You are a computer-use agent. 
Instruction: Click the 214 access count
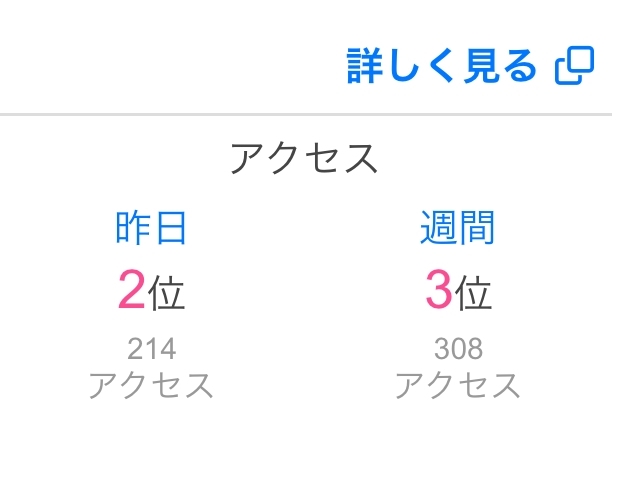tap(151, 349)
